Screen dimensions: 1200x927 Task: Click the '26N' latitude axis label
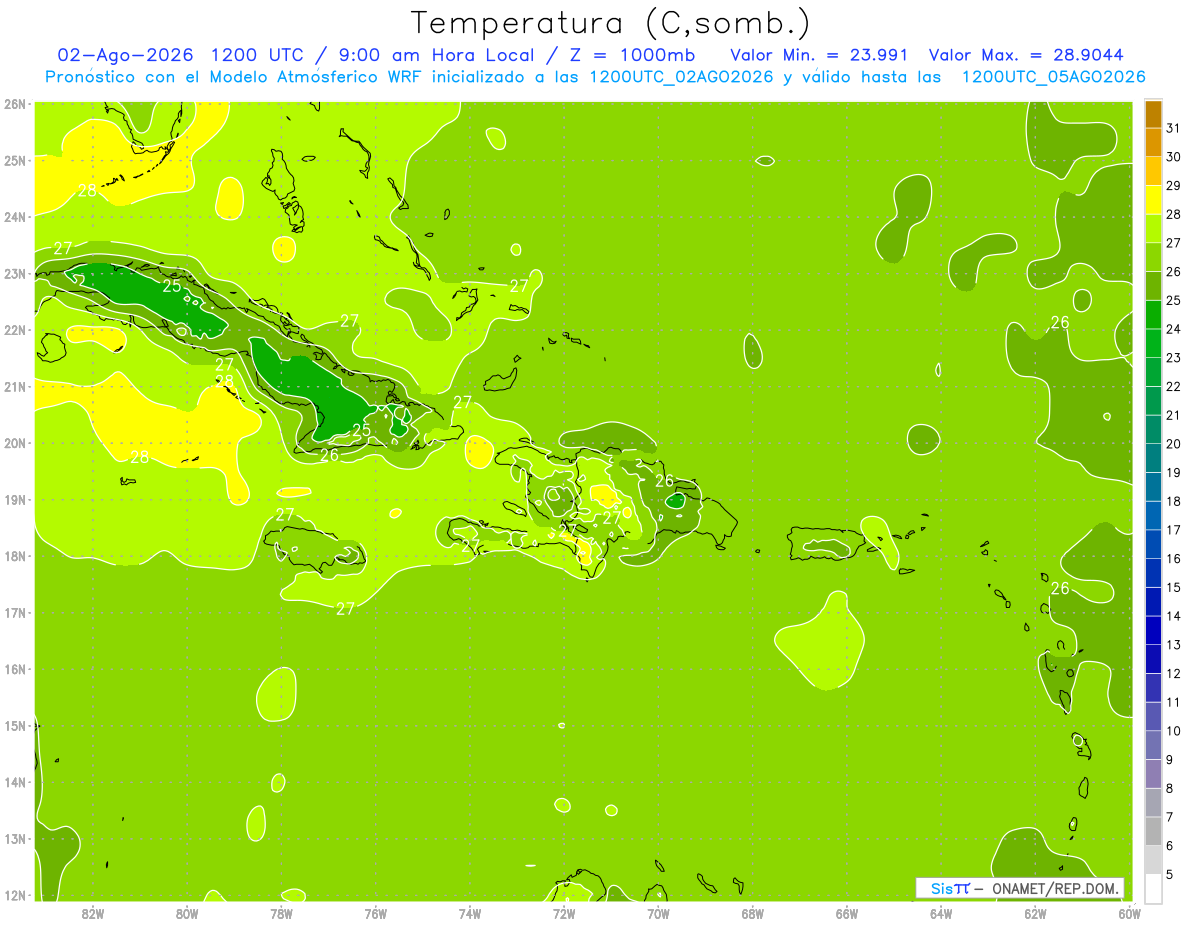coord(14,103)
